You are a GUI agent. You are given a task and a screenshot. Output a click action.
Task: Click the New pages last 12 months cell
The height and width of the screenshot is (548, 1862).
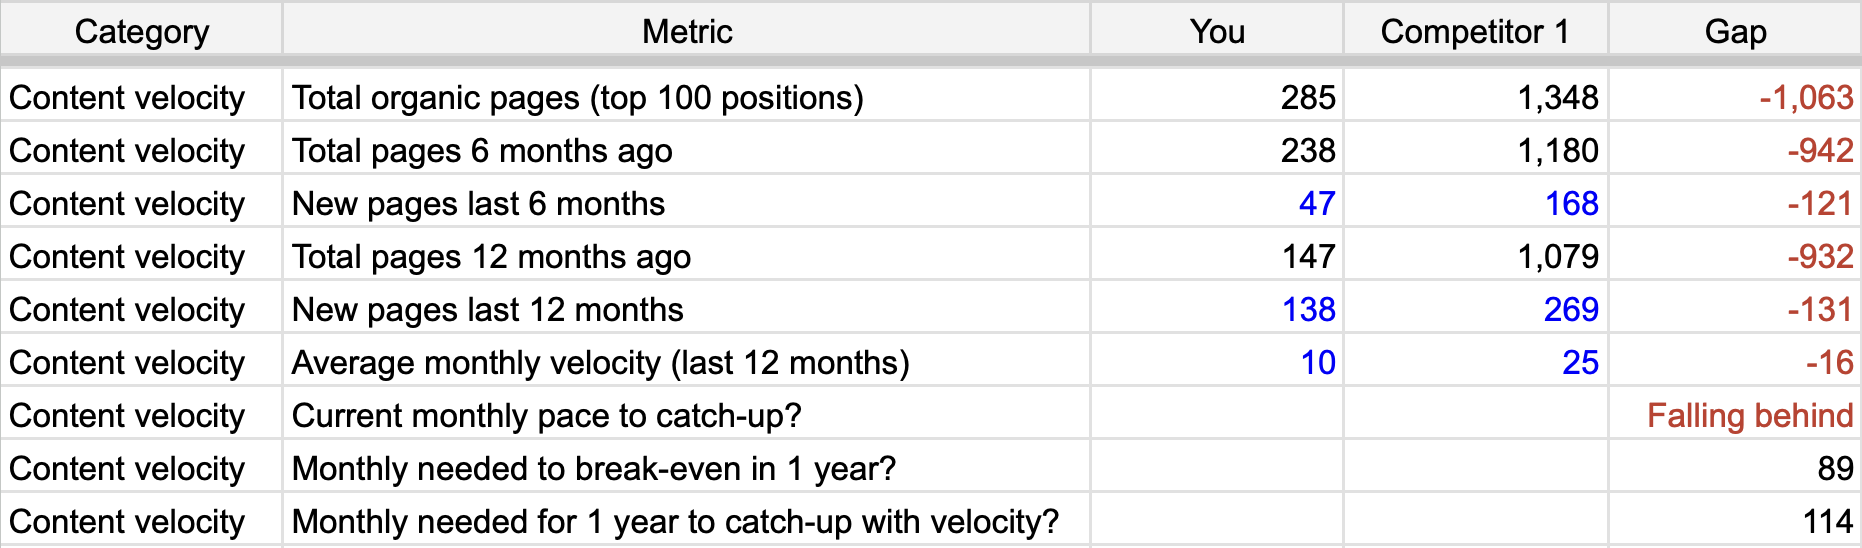[x=487, y=310]
